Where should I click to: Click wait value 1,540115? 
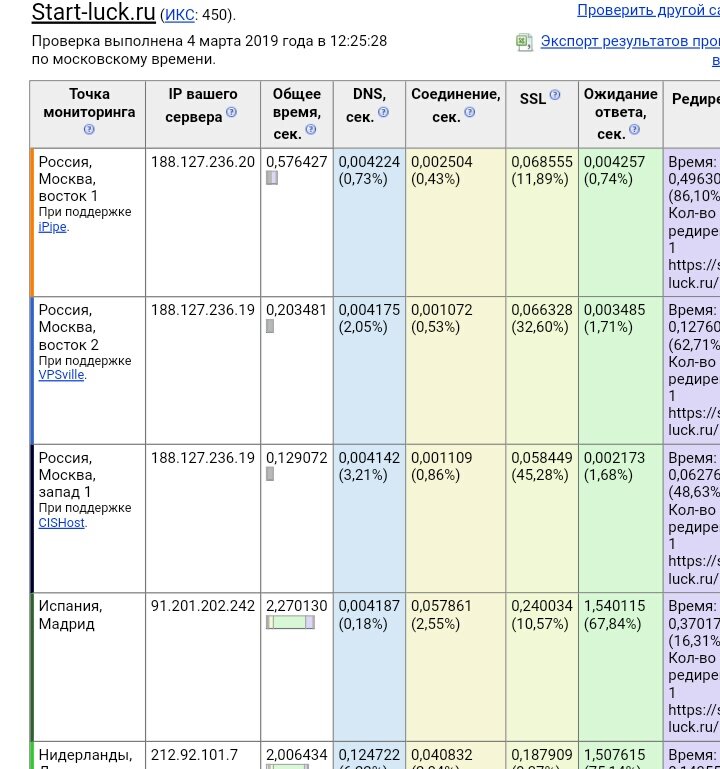click(x=614, y=606)
